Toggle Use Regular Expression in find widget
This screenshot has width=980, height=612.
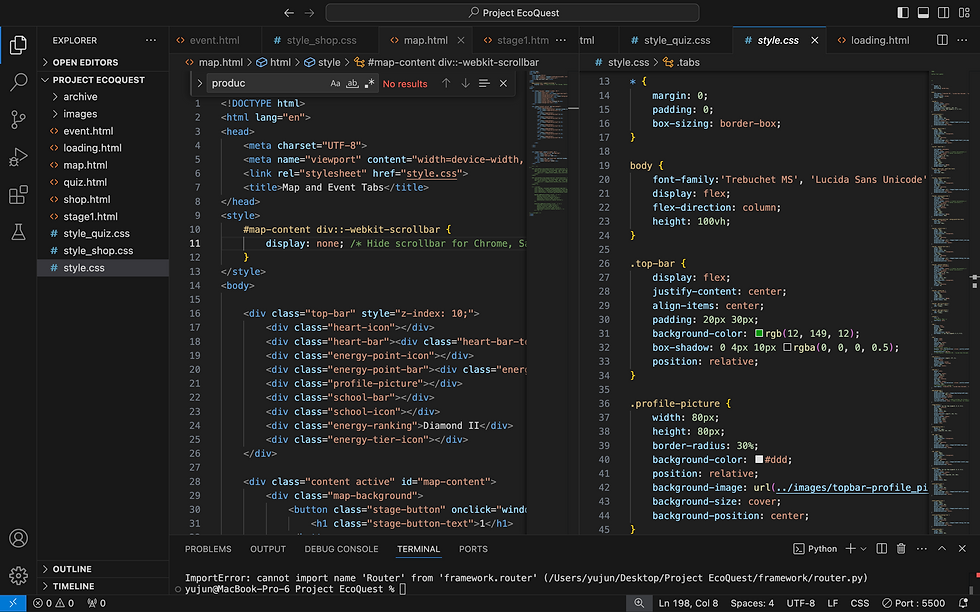(x=369, y=83)
